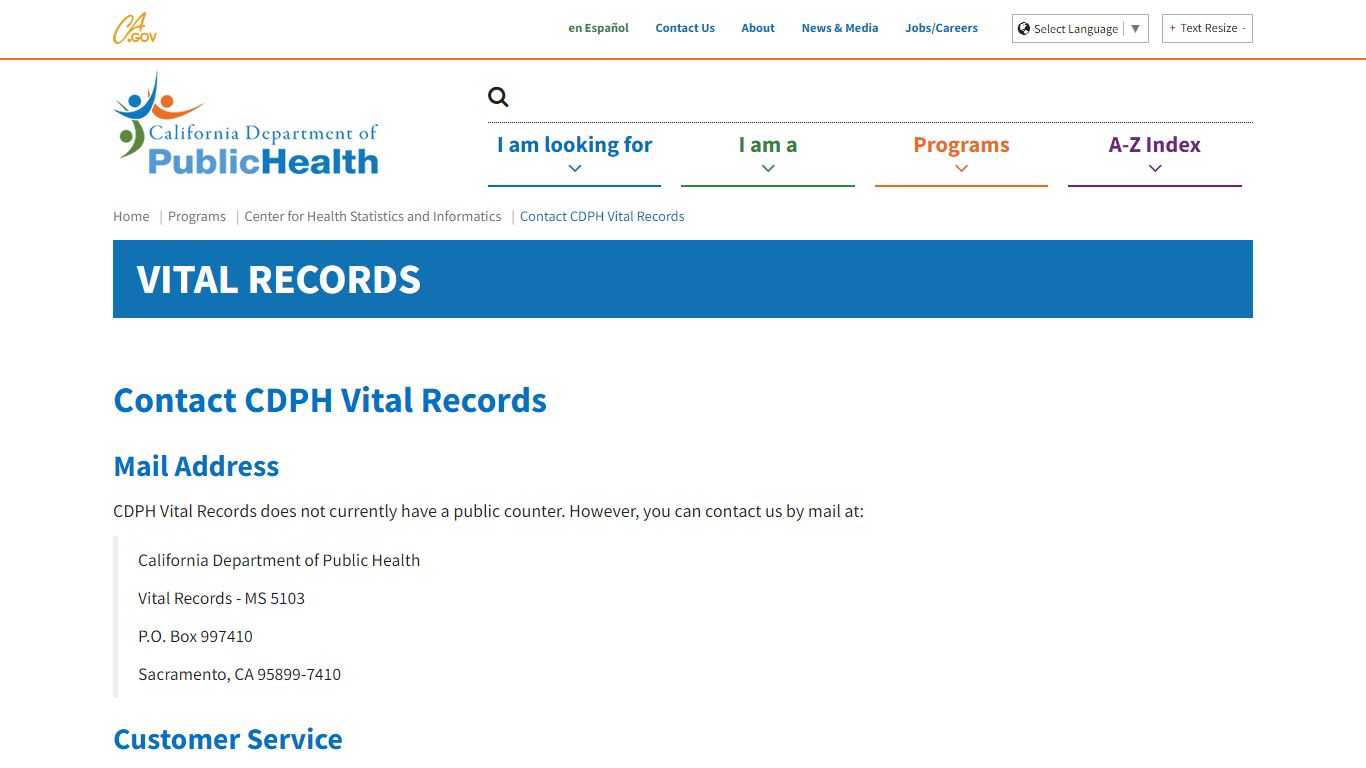Increase text size with the plus icon
Image resolution: width=1366 pixels, height=768 pixels.
click(x=1172, y=28)
